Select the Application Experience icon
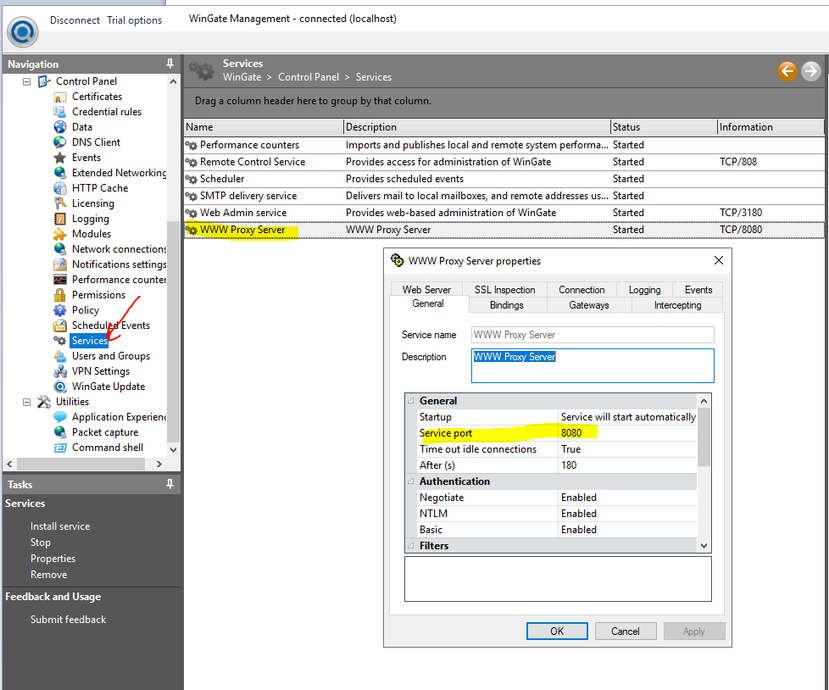This screenshot has height=690, width=829. pyautogui.click(x=60, y=417)
